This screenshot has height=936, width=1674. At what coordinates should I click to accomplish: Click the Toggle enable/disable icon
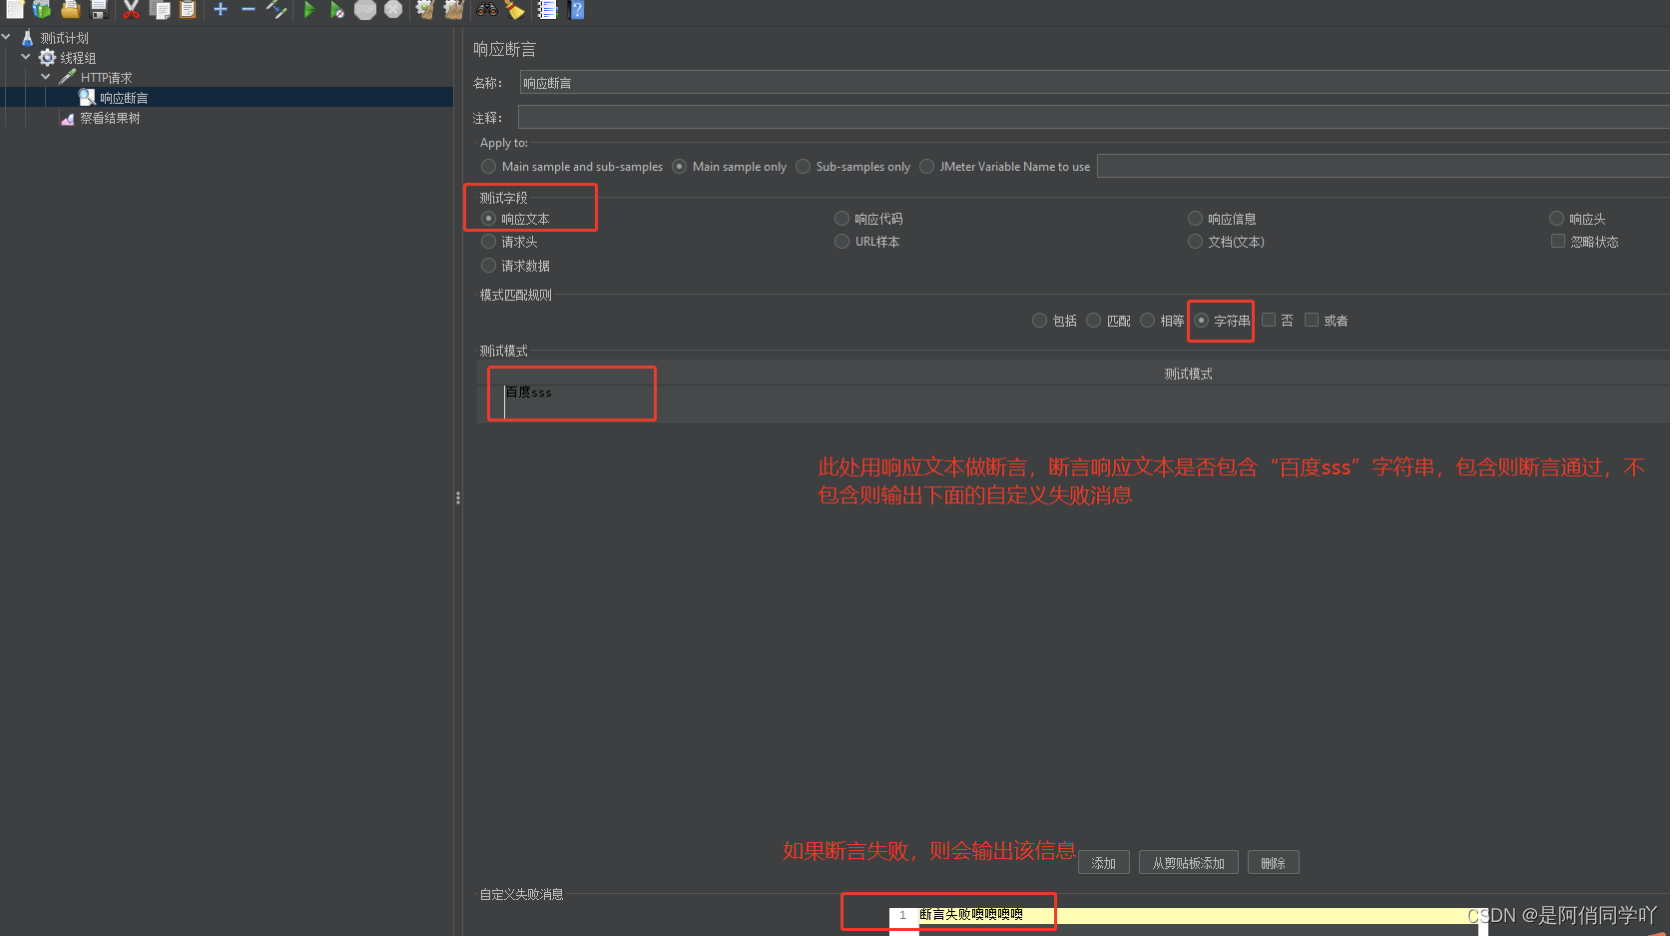tap(276, 9)
